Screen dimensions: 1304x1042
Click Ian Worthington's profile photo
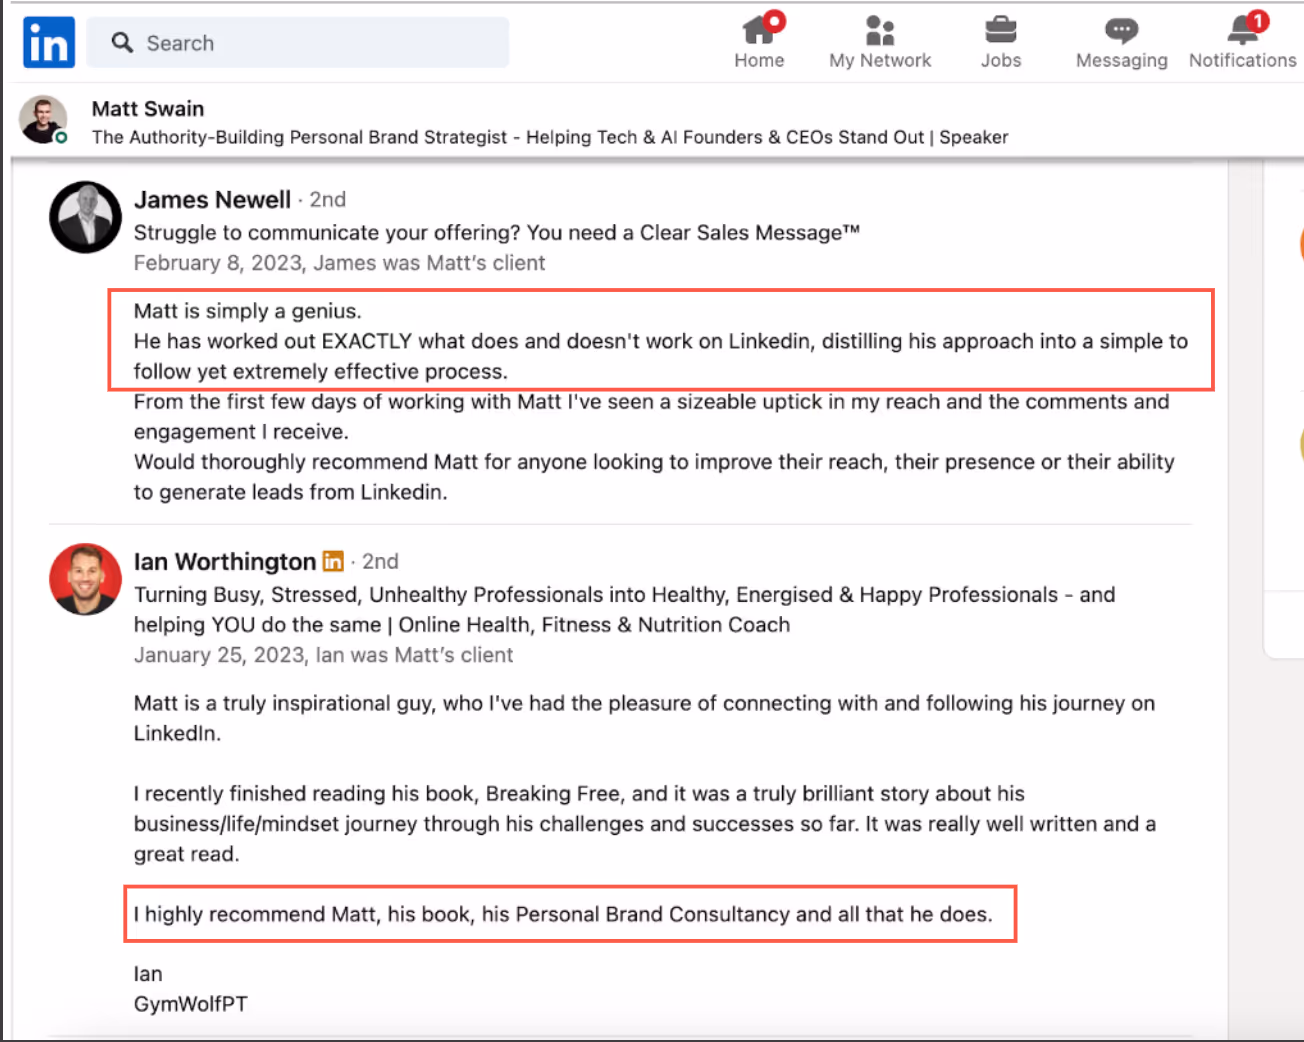[x=85, y=580]
